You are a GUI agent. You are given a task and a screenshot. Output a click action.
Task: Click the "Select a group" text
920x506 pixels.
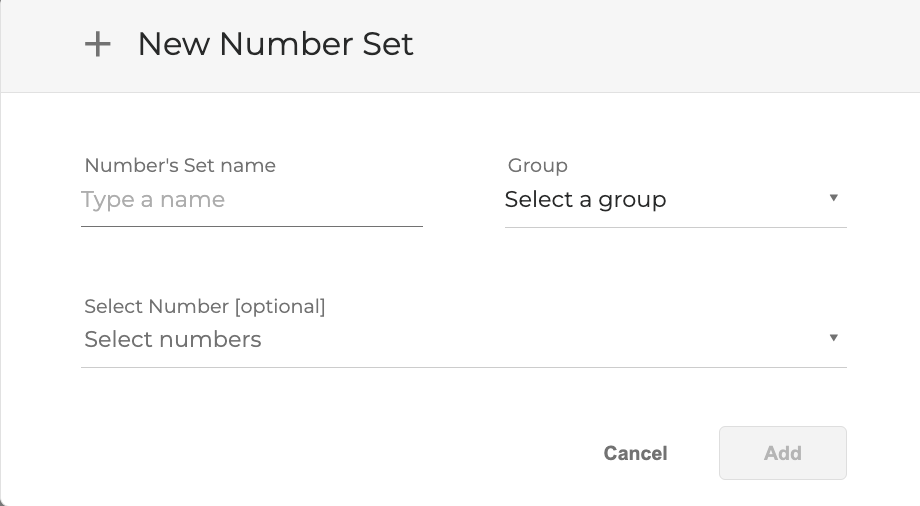pyautogui.click(x=585, y=200)
